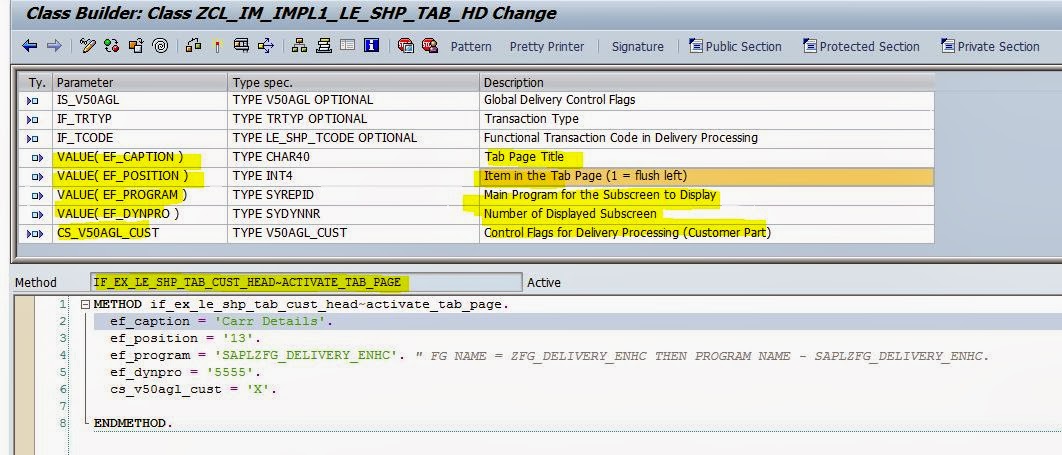The height and width of the screenshot is (455, 1062).
Task: Click exporting icon of EF_POSITION row
Action: (37, 177)
